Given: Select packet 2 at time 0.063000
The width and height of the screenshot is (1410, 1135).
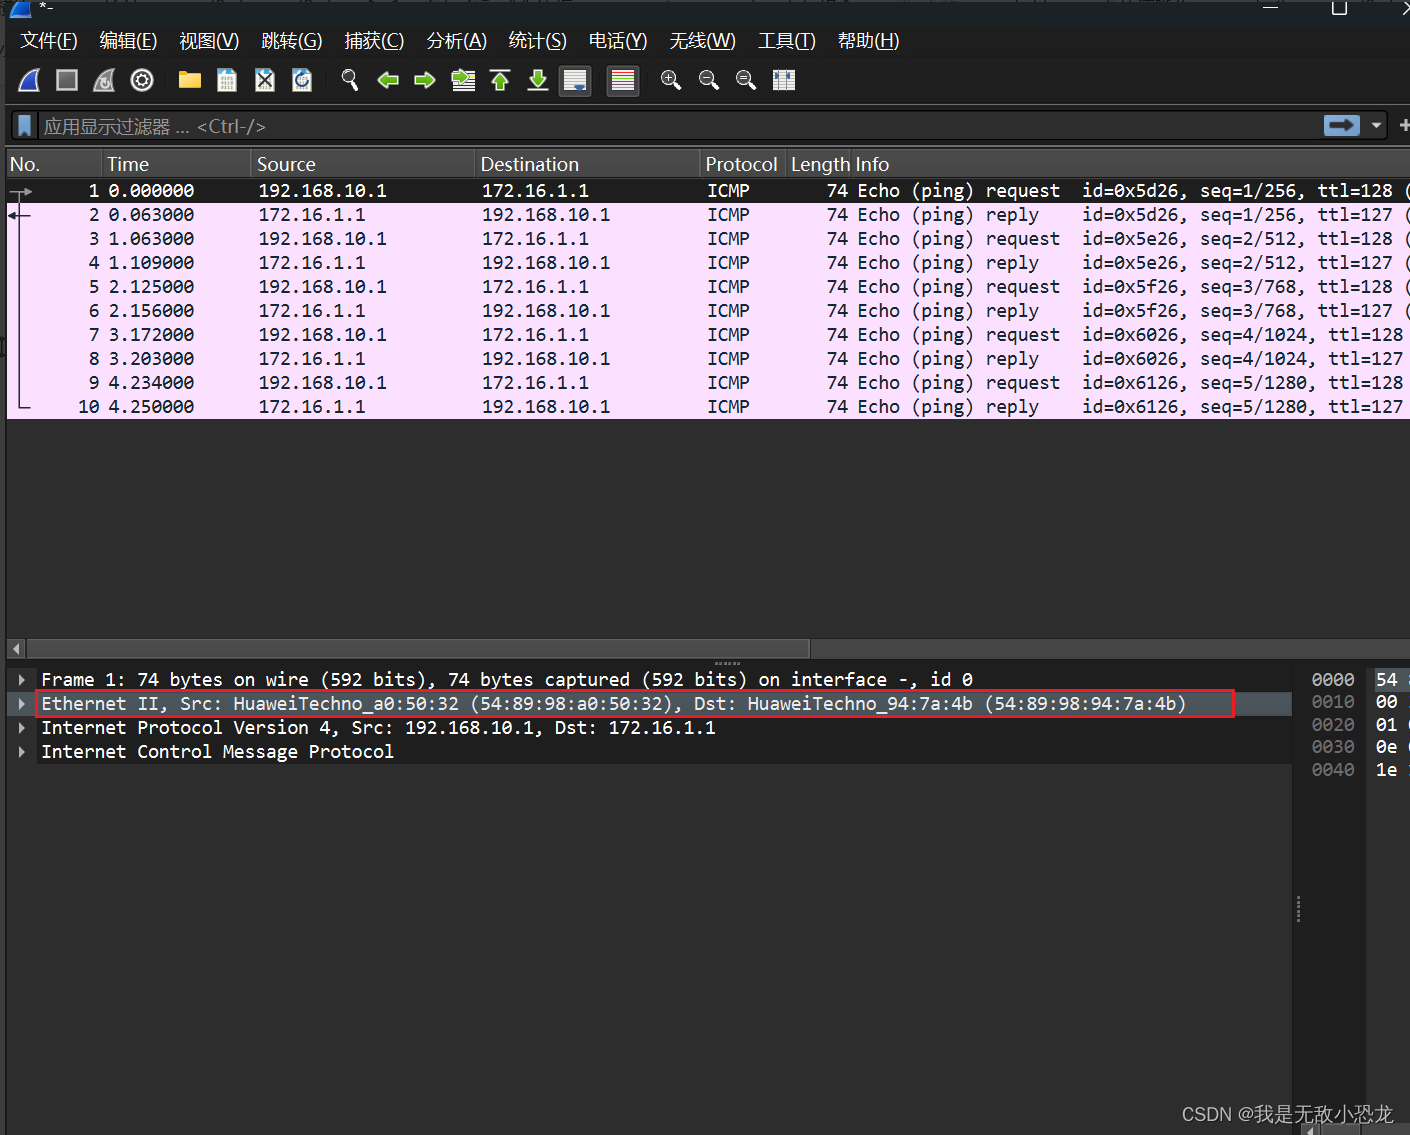Looking at the screenshot, I should pyautogui.click(x=708, y=215).
